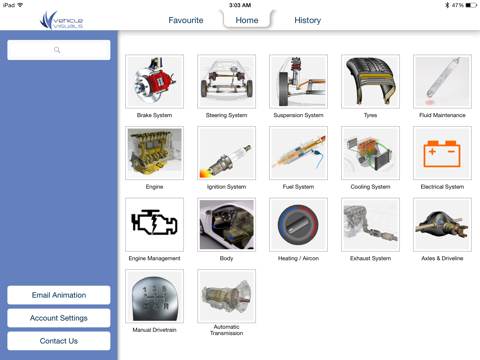Open the Engine Management check-engine icon
480x360 pixels.
[x=154, y=225]
